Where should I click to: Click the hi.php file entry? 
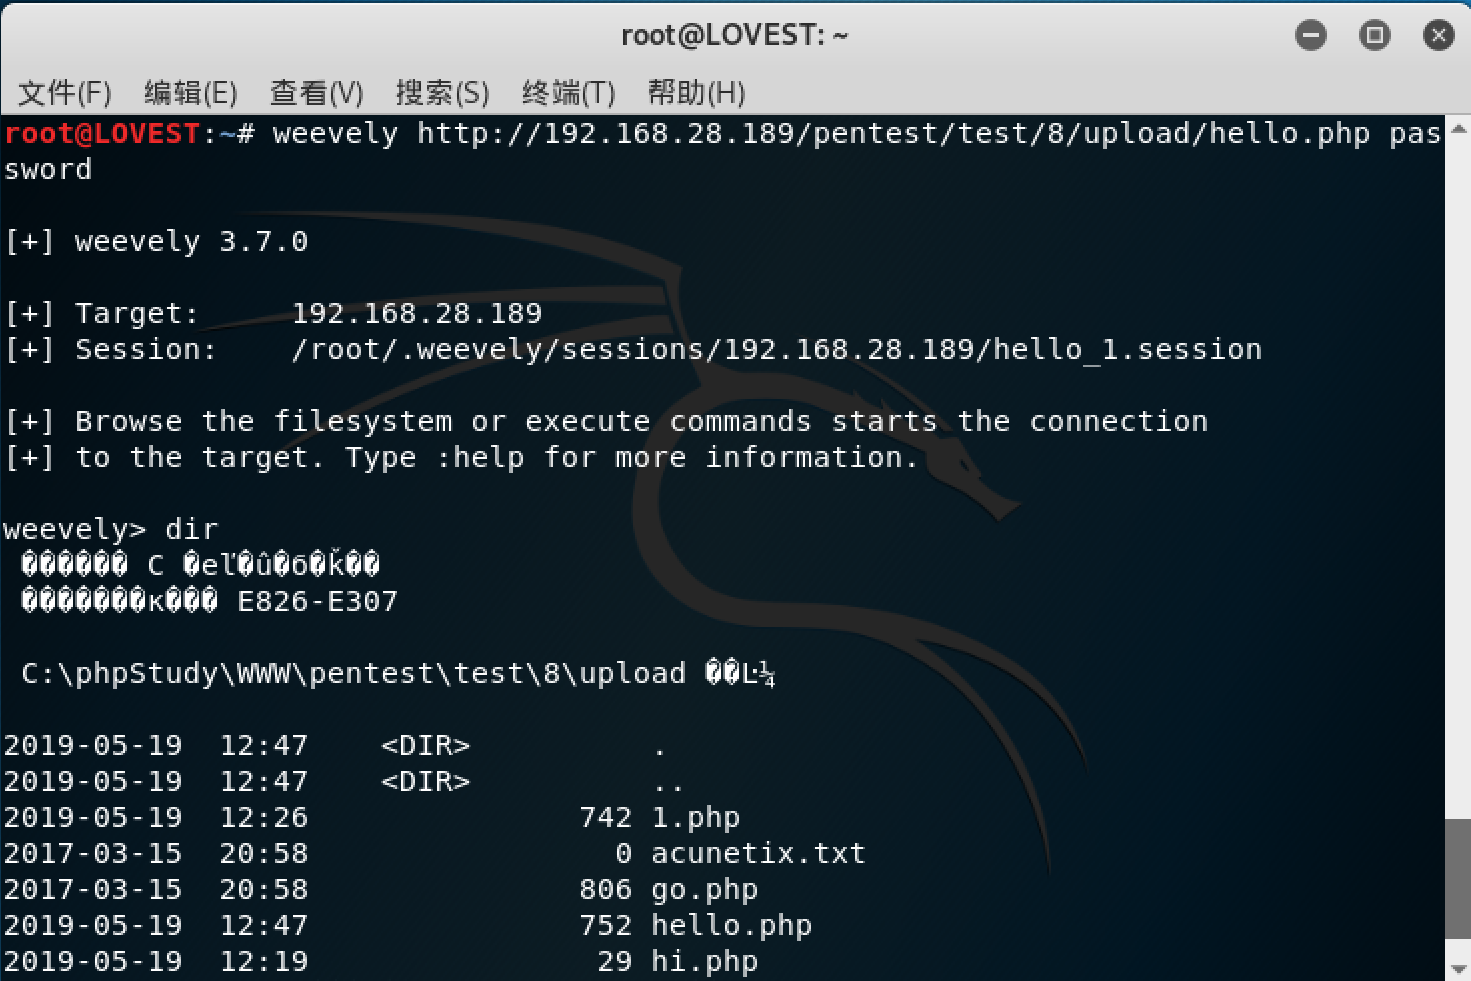(x=705, y=962)
